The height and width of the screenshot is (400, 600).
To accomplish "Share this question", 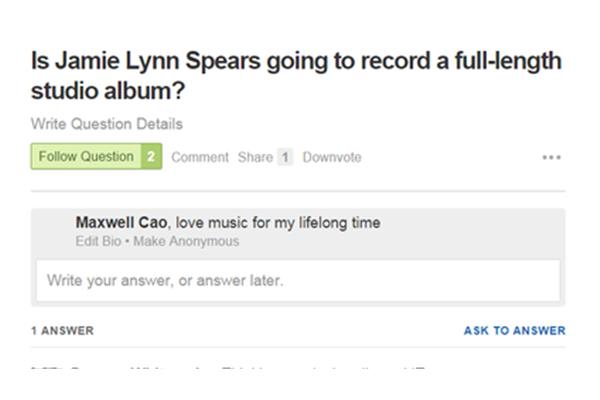I will (x=255, y=157).
